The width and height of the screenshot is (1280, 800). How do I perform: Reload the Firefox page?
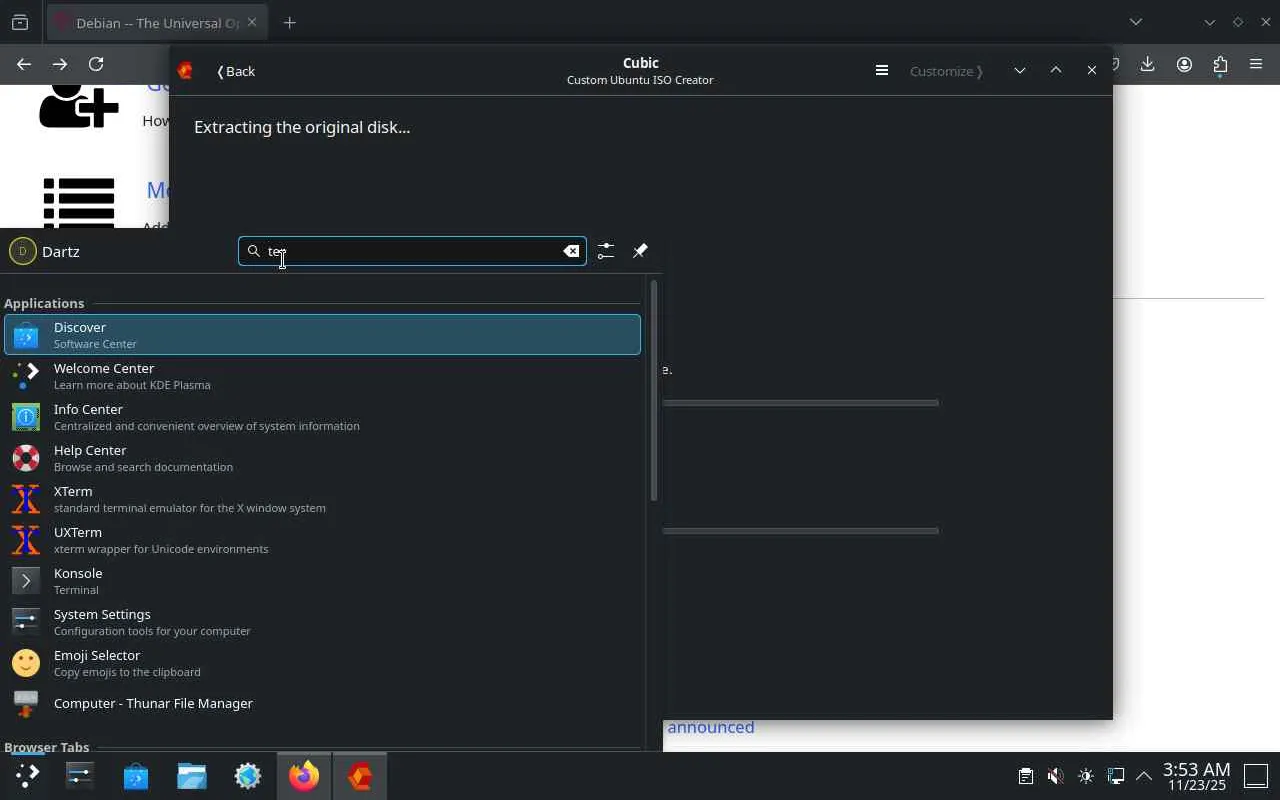point(96,64)
